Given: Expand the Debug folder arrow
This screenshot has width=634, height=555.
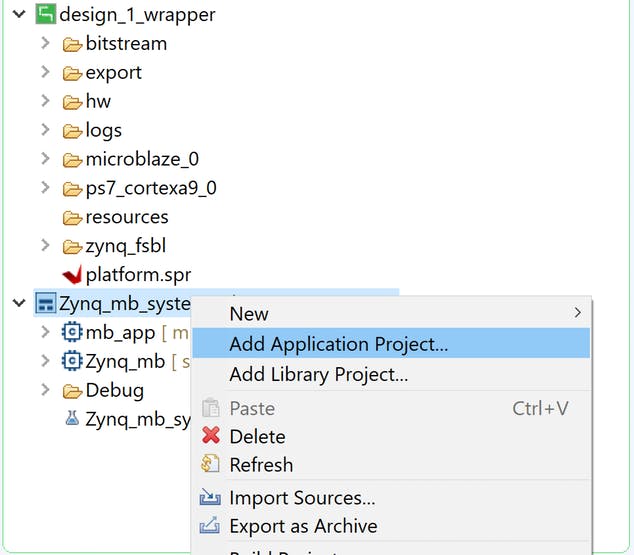Looking at the screenshot, I should click(45, 390).
